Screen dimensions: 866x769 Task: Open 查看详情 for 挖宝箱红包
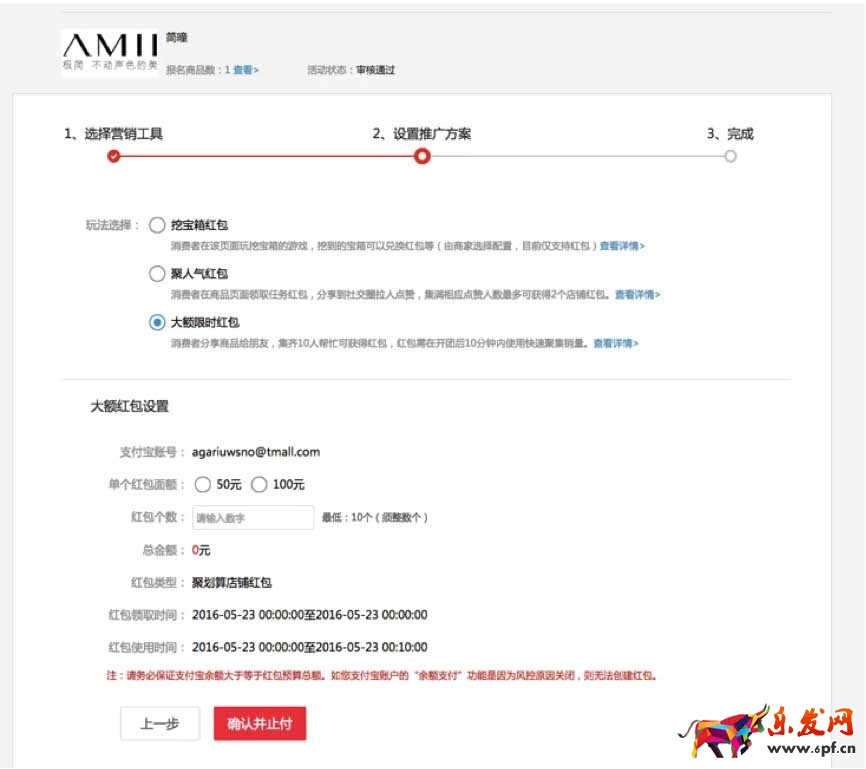[x=622, y=246]
